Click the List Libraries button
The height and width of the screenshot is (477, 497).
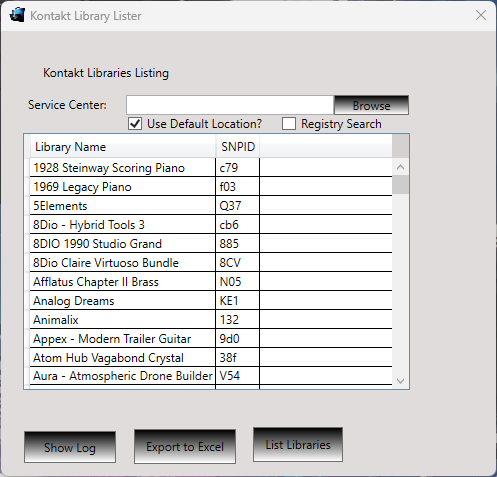click(x=298, y=444)
